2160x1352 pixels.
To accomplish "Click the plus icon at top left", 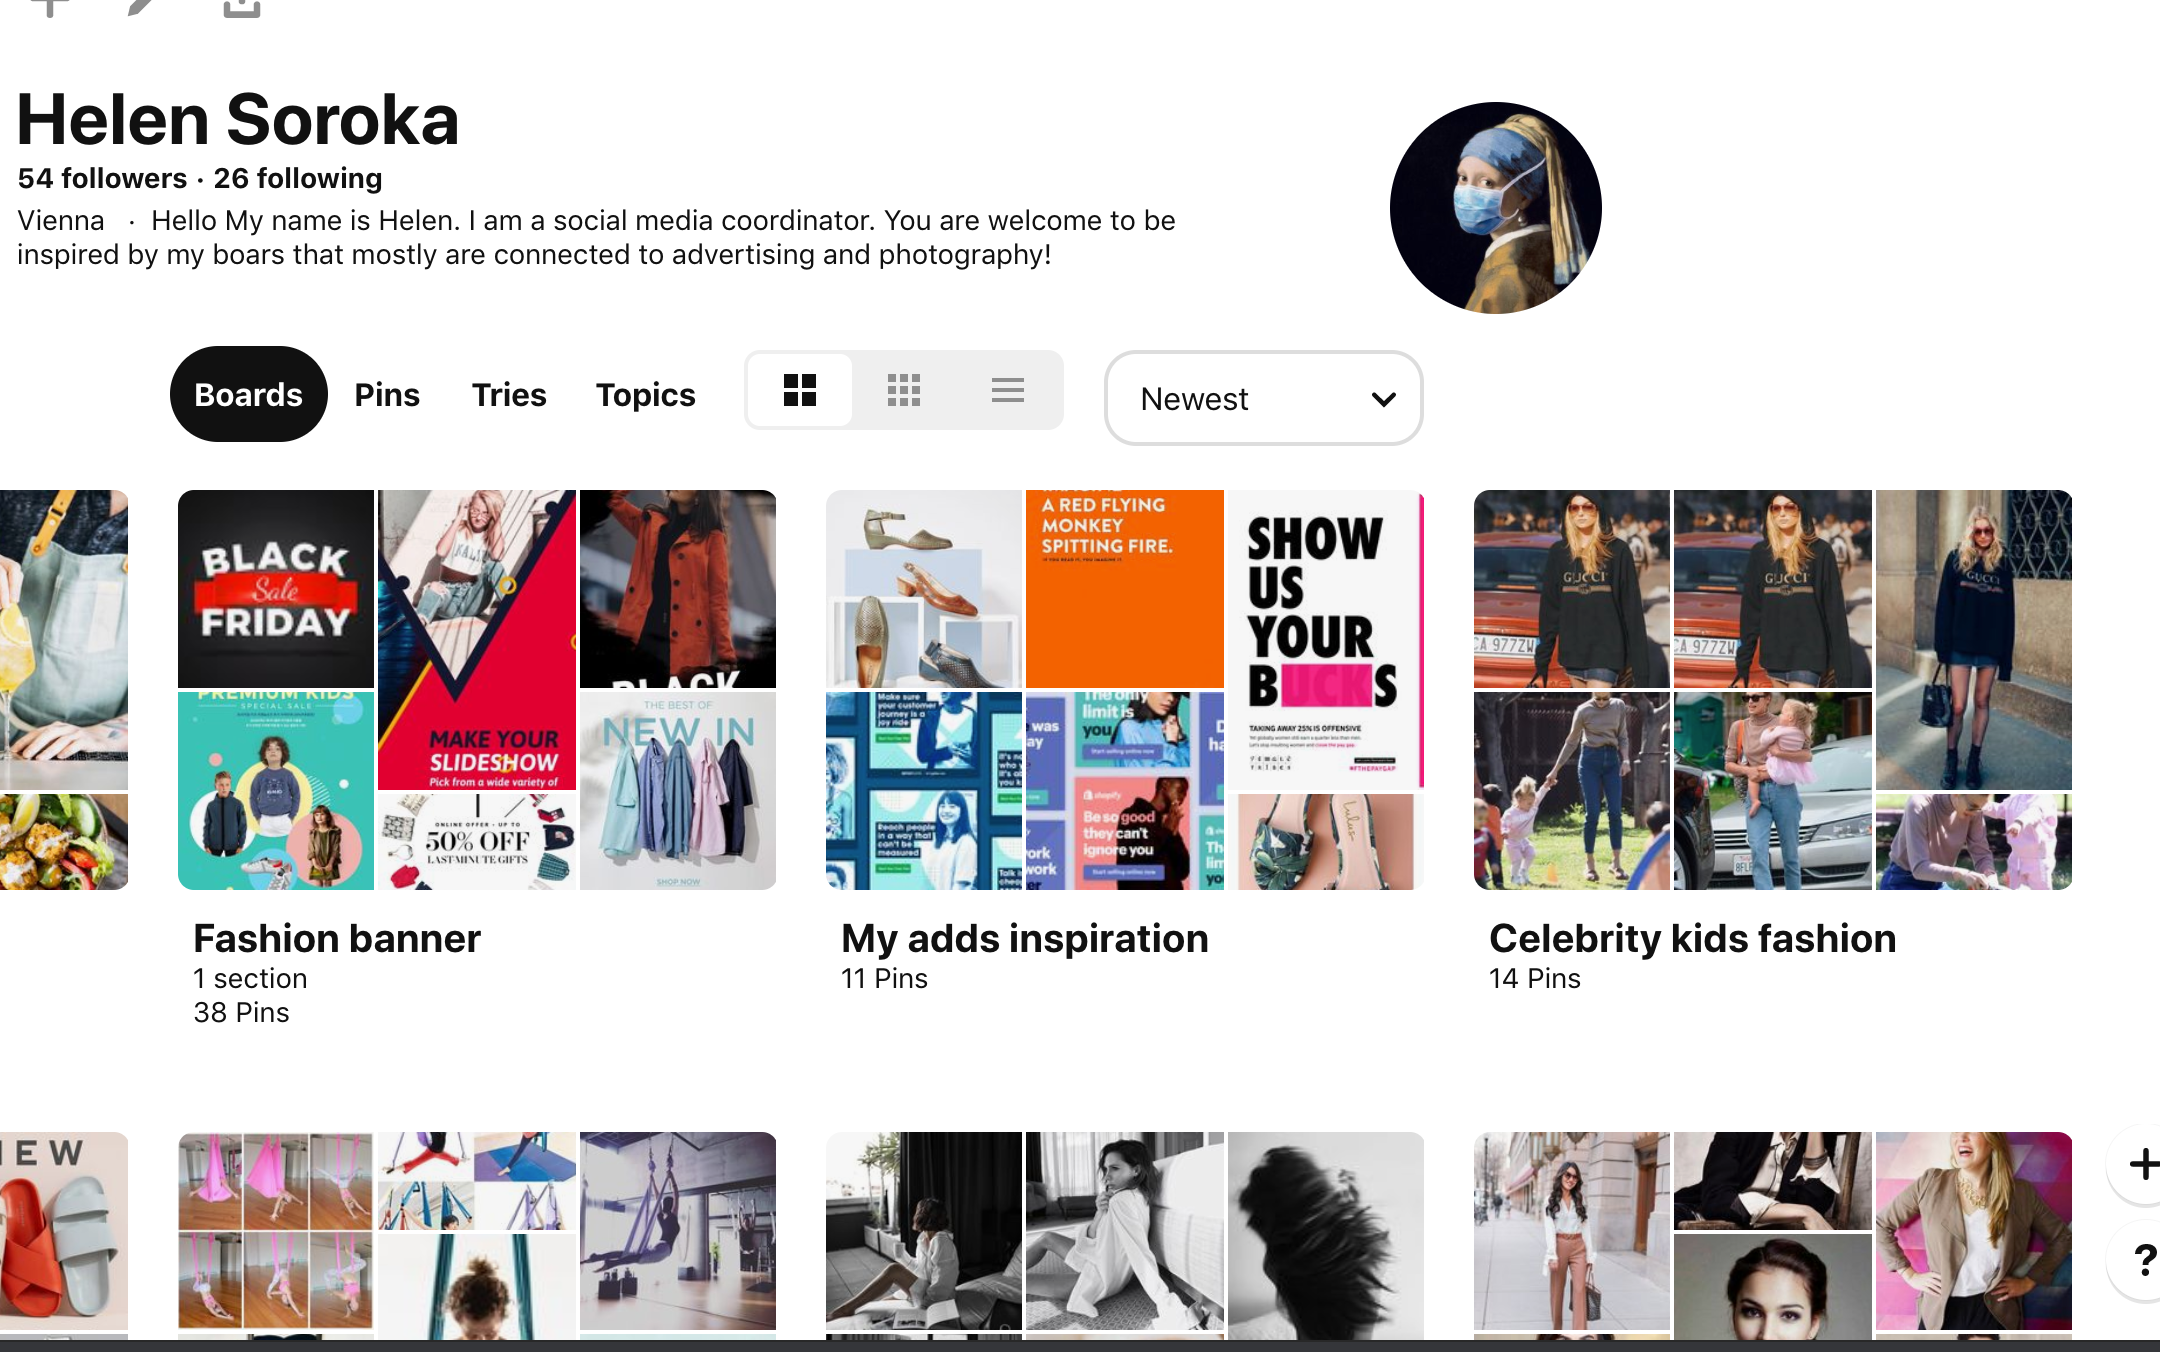I will pos(50,6).
